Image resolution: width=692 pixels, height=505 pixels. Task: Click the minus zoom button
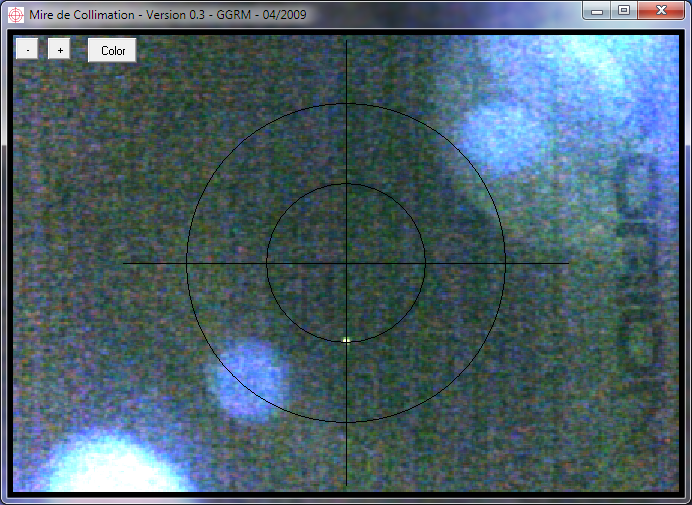28,50
